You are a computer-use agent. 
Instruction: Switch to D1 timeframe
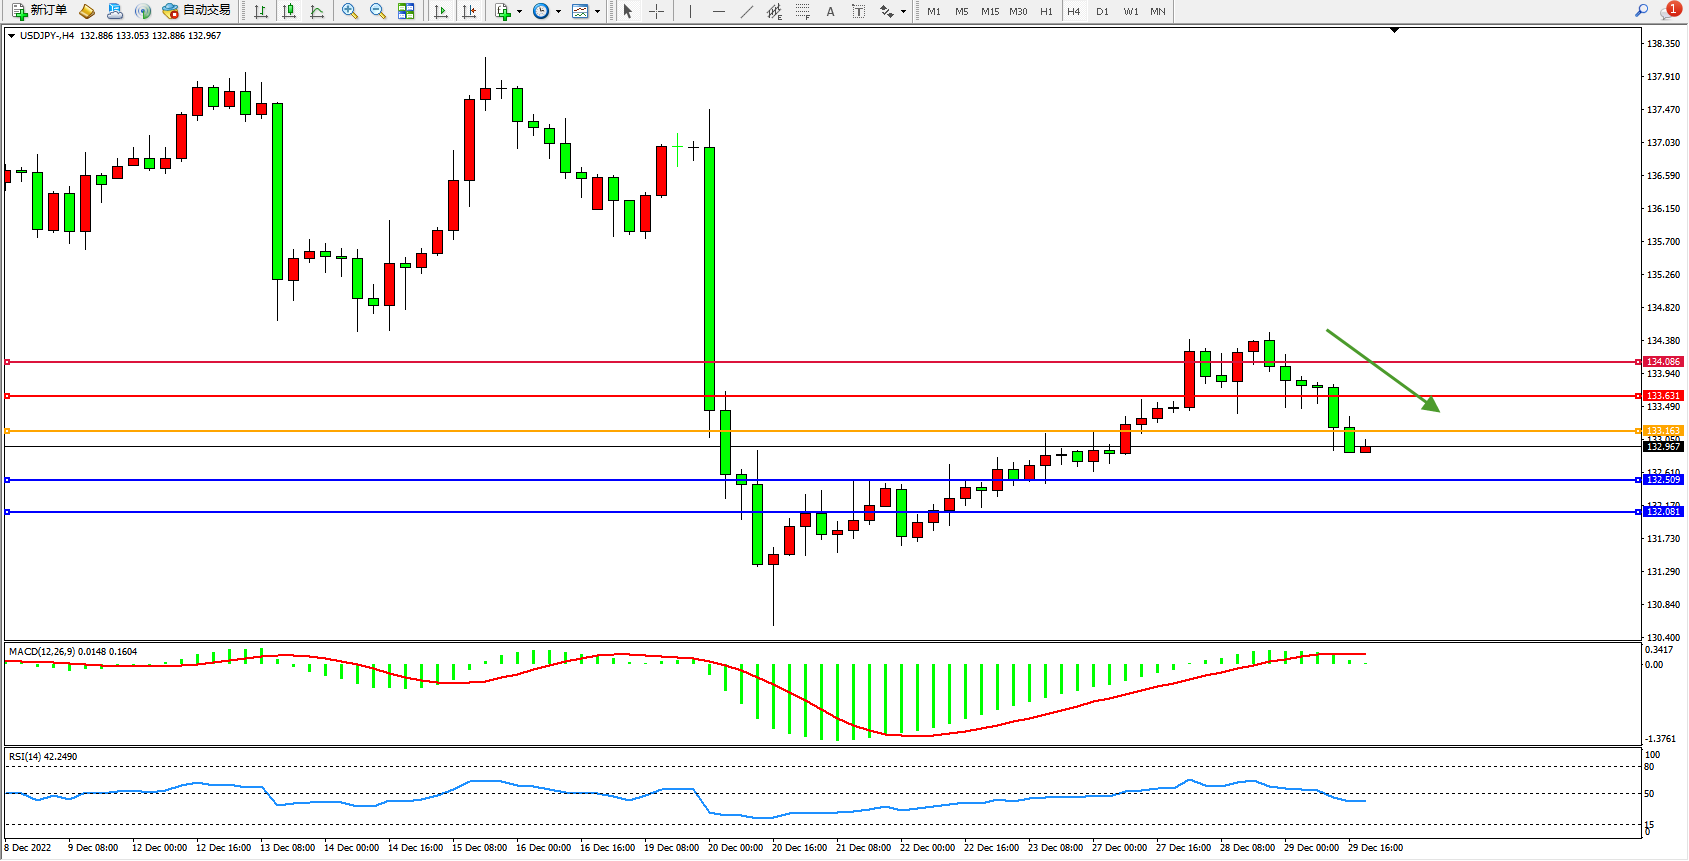pos(1102,11)
